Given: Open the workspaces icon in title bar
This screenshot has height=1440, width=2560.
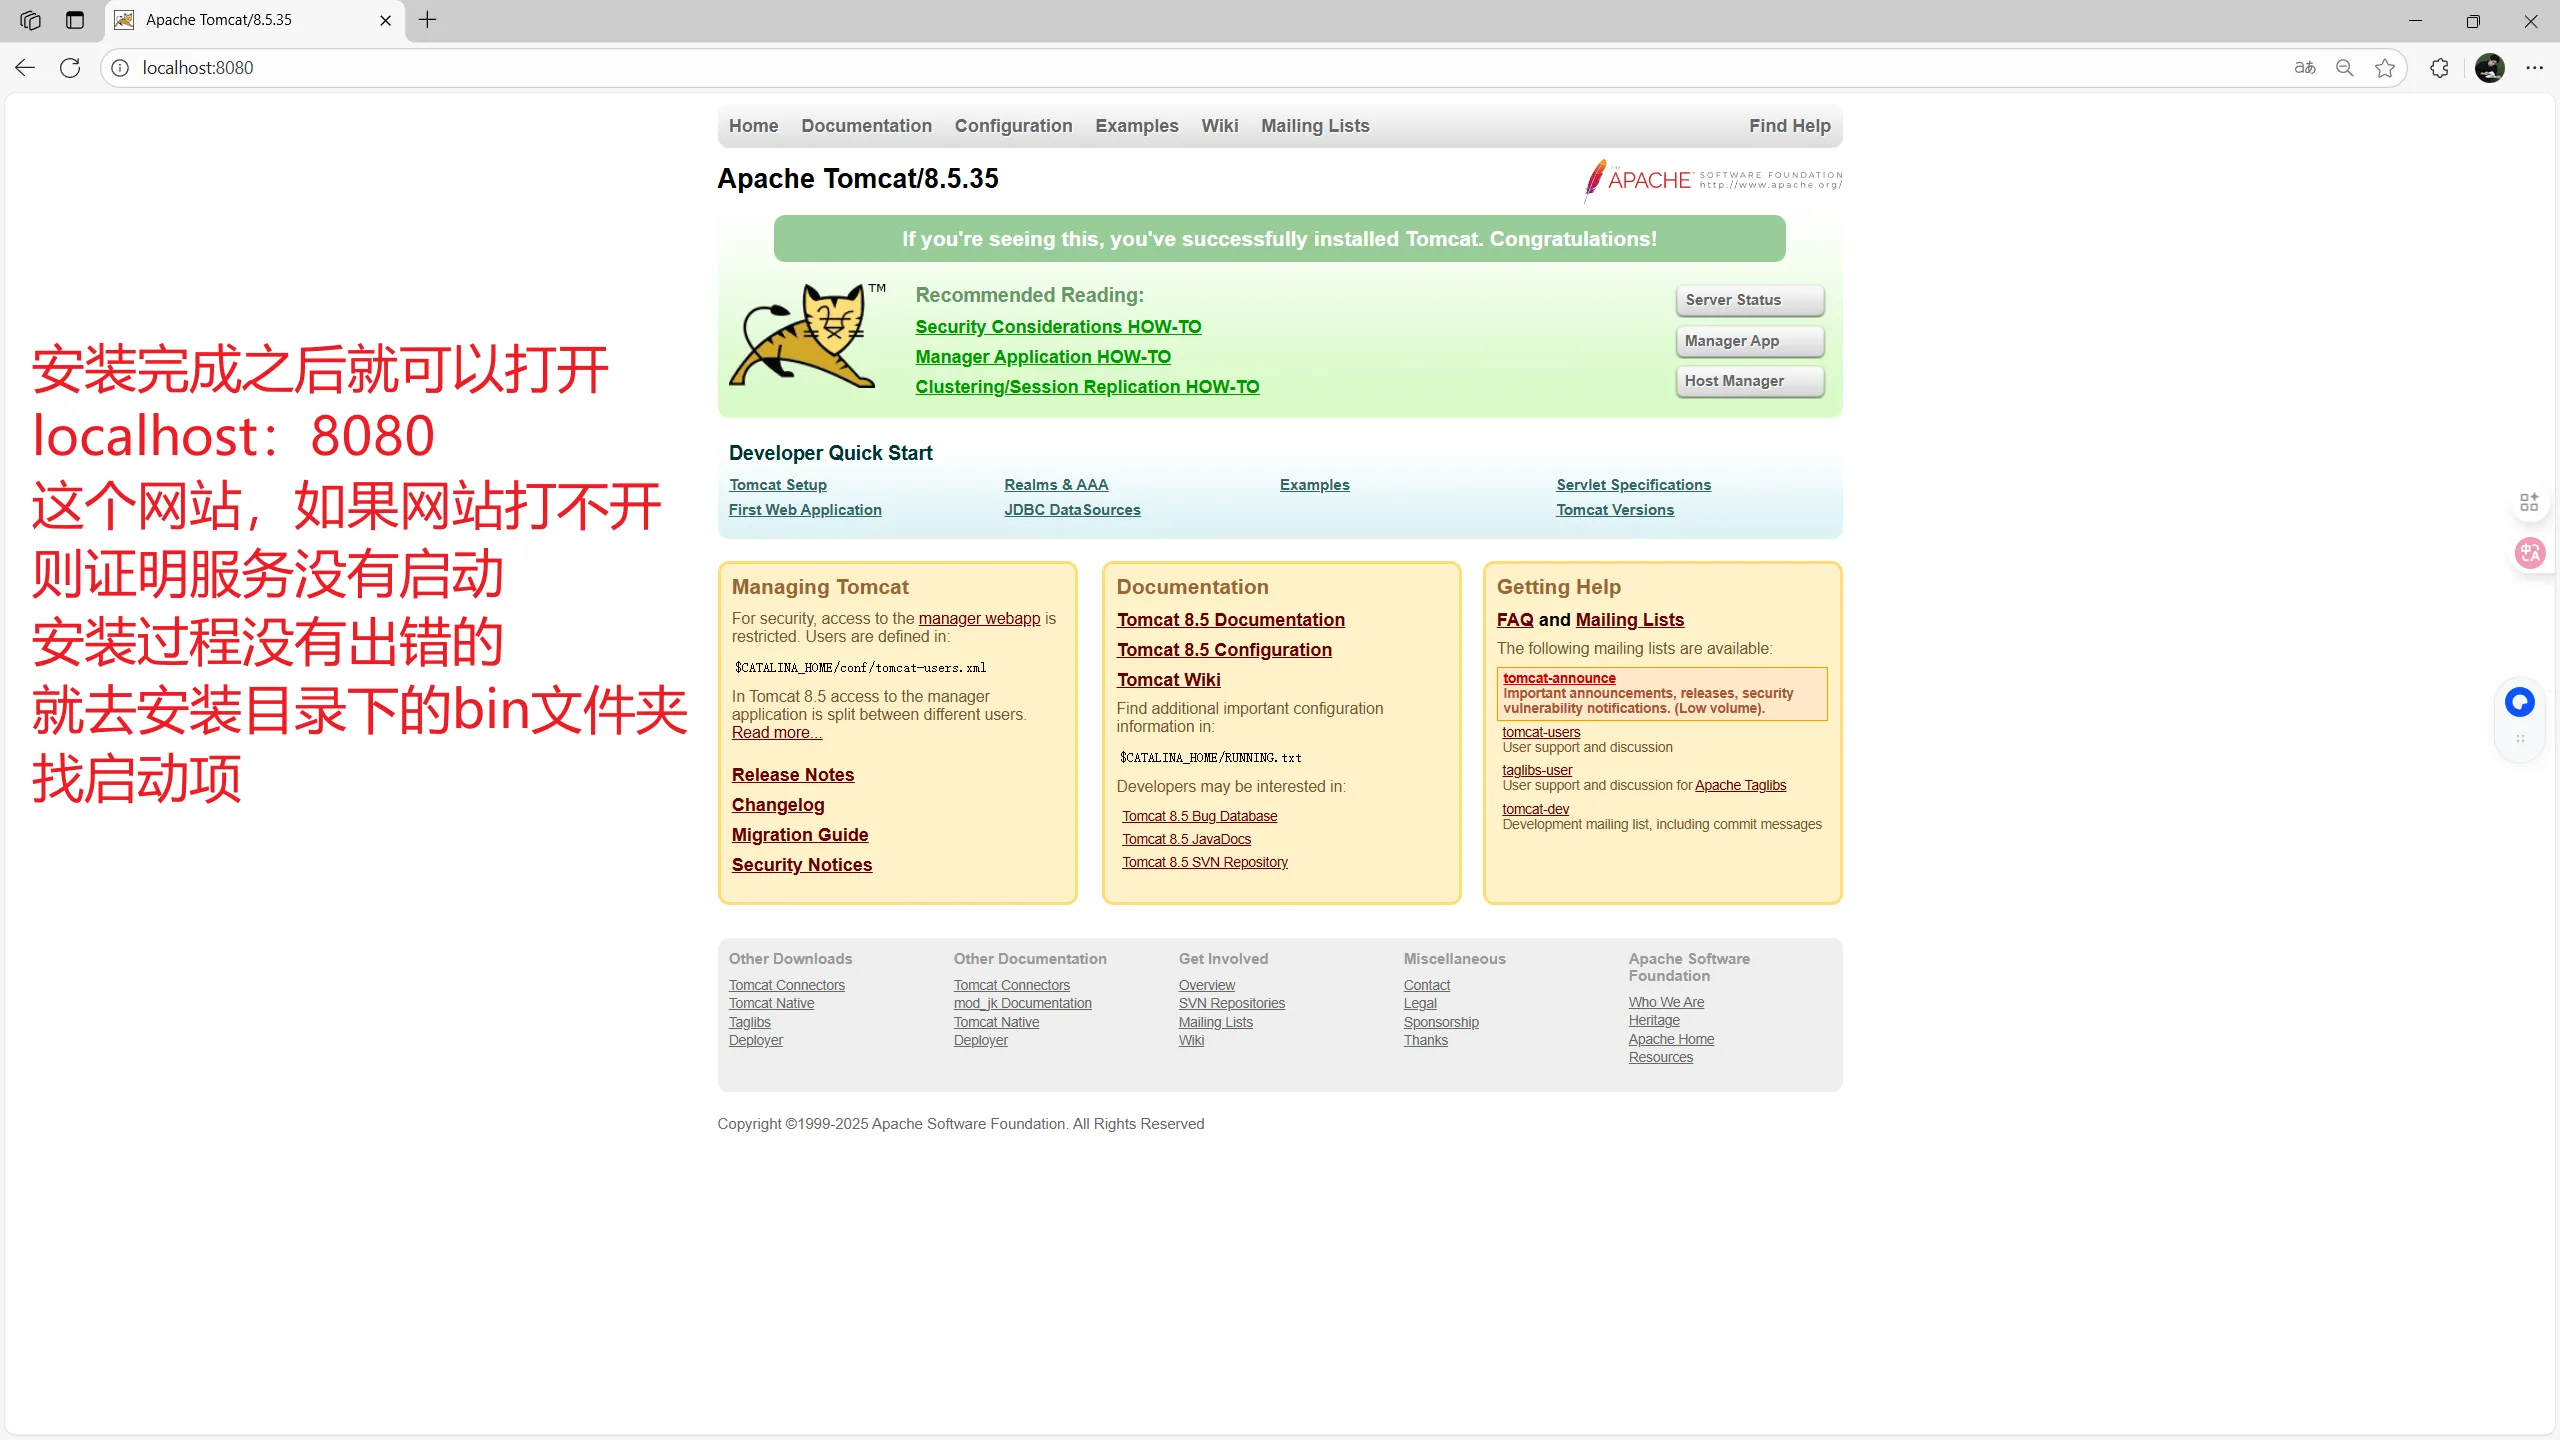Looking at the screenshot, I should 31,20.
